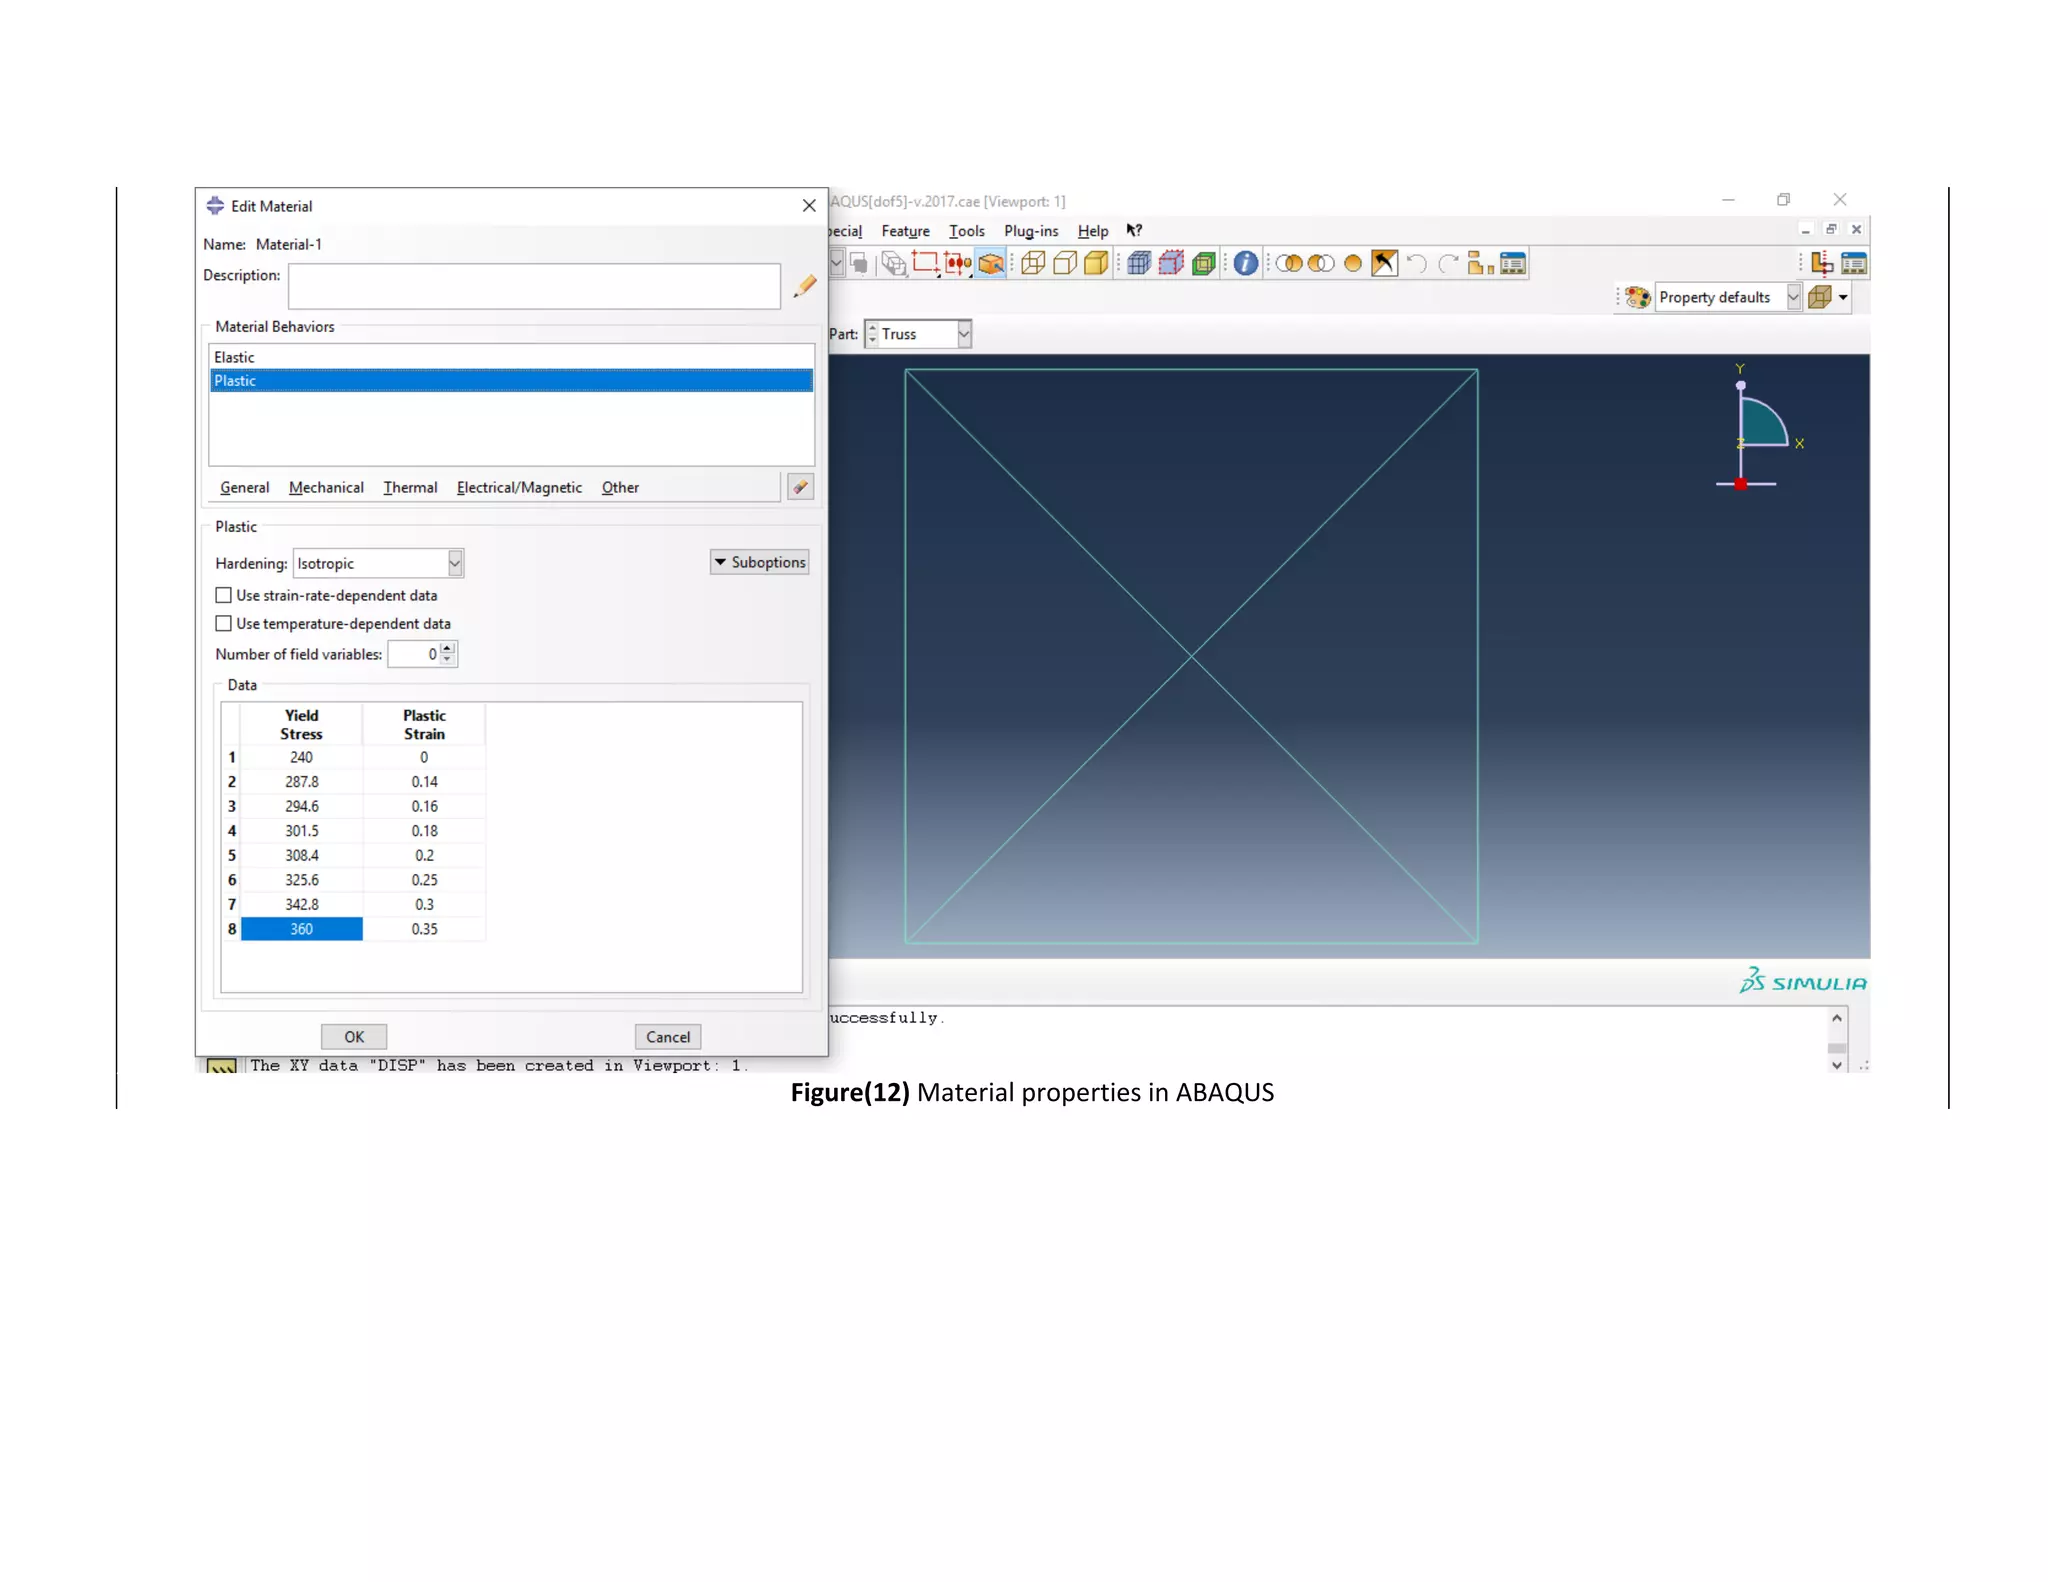Click the yellow blocks display group manager icon
Viewport: 2048px width, 1582px height.
point(1480,263)
